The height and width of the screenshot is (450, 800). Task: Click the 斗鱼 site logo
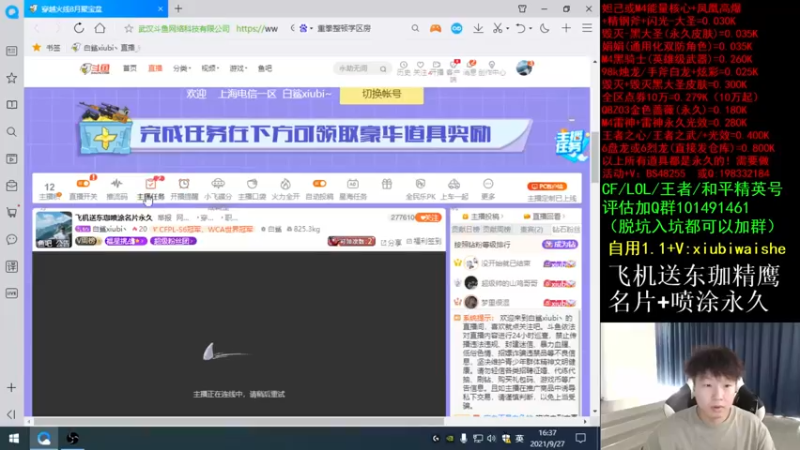[95, 68]
